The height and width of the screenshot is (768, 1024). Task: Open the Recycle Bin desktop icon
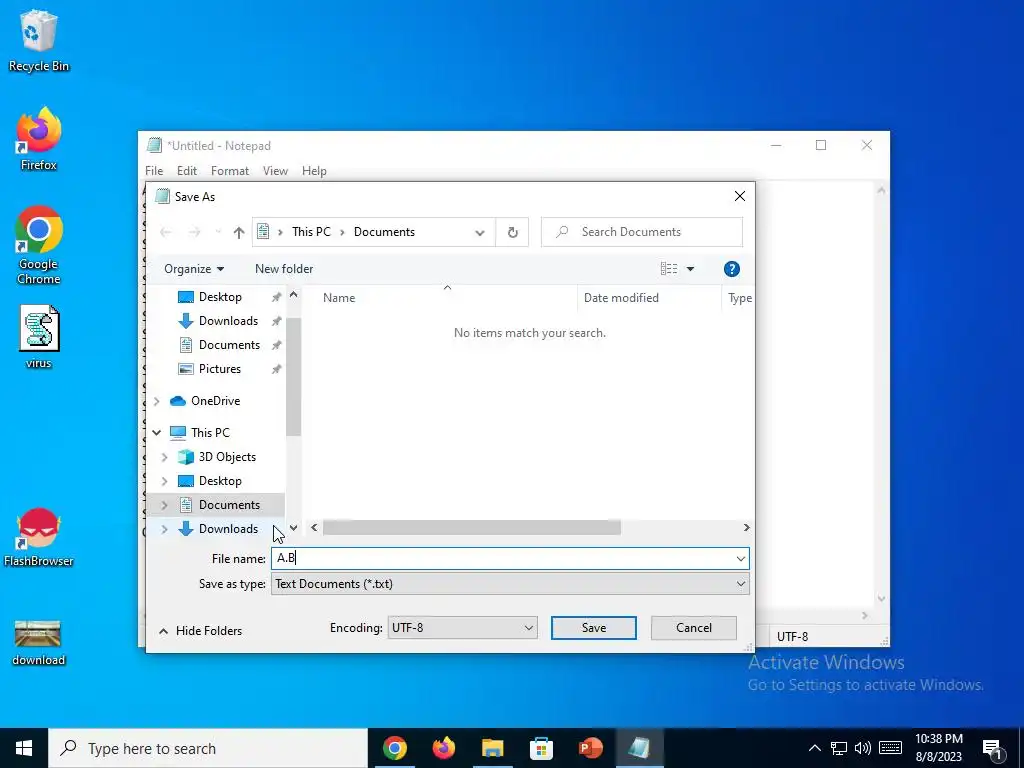coord(39,40)
